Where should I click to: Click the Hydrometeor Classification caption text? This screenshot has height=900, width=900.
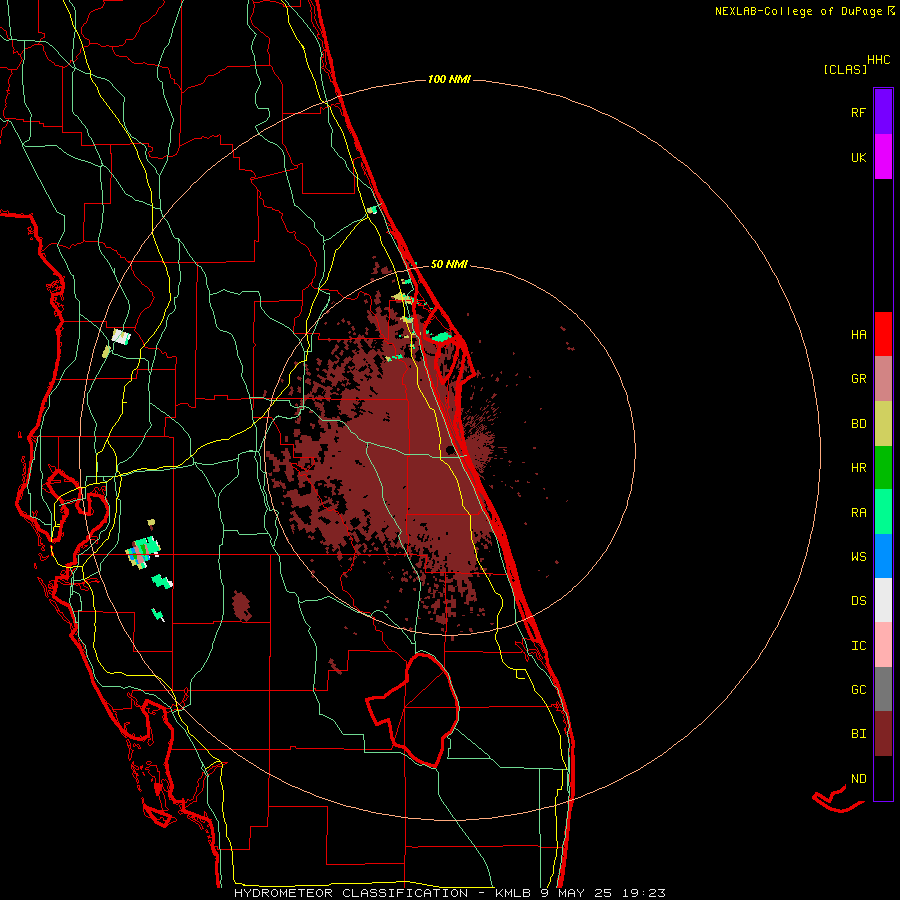tap(351, 893)
